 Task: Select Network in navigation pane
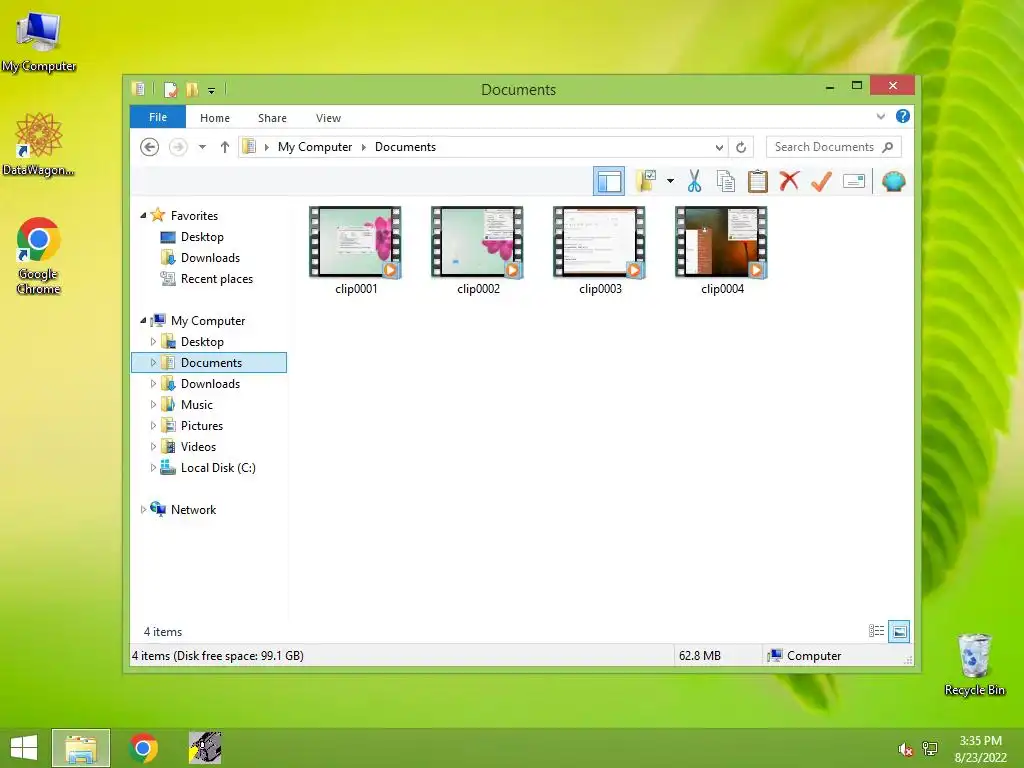pyautogui.click(x=193, y=509)
